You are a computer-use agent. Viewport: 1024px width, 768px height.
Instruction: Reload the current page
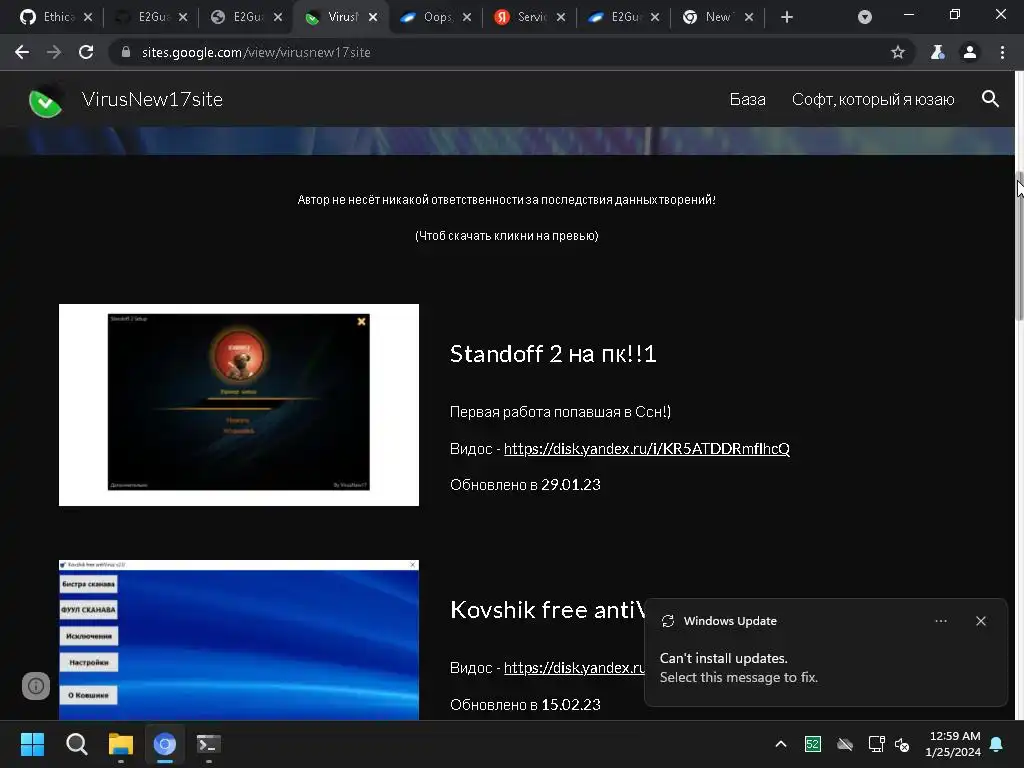coord(86,52)
